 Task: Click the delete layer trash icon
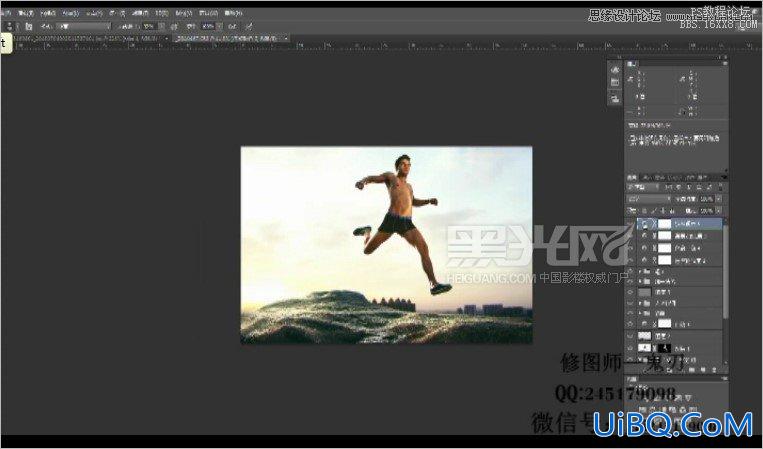[714, 370]
